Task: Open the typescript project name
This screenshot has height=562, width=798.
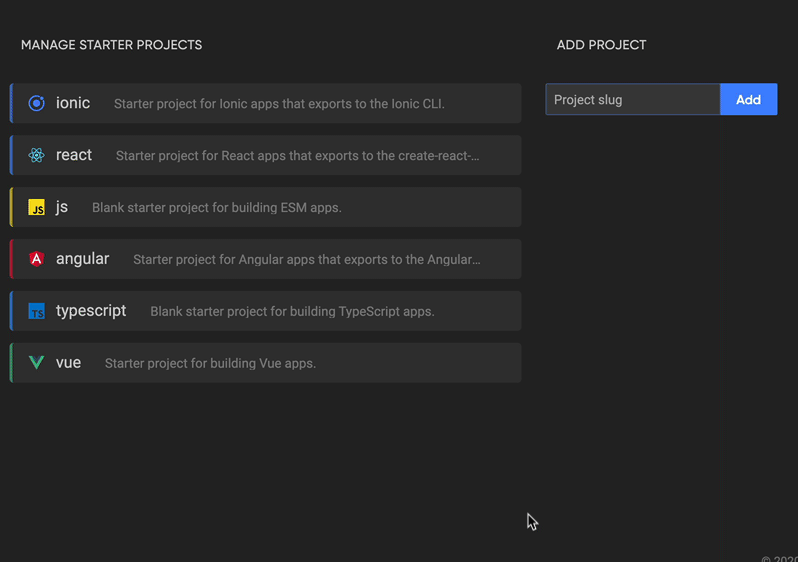Action: [x=91, y=311]
